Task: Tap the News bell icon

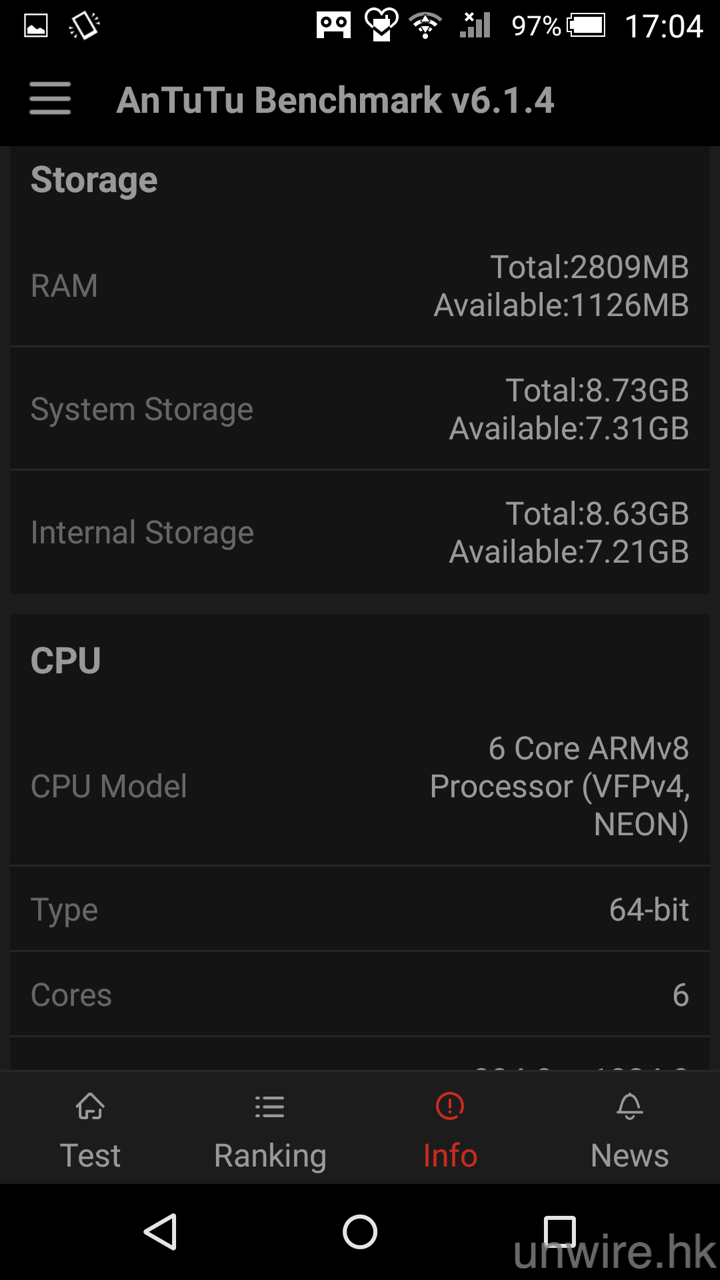Action: (x=629, y=1106)
